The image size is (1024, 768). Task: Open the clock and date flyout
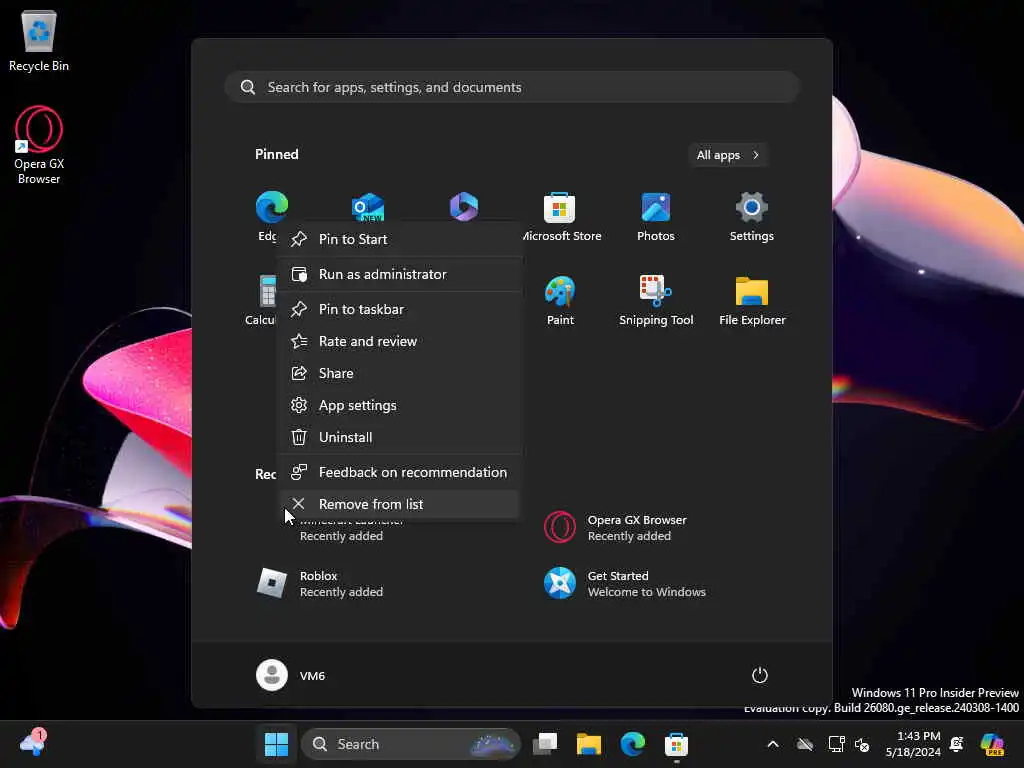913,744
